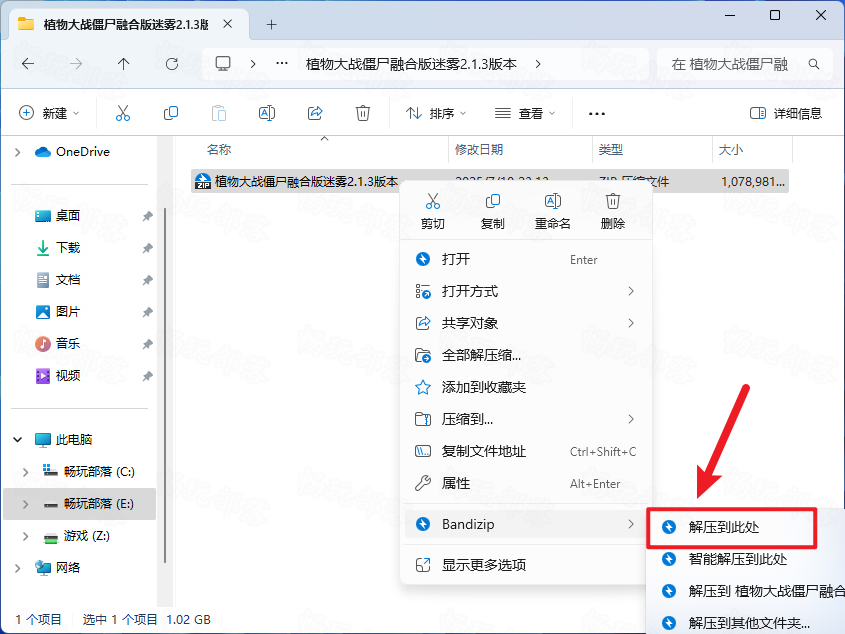The height and width of the screenshot is (634, 845).
Task: Go back with the back arrow
Action: 28,64
